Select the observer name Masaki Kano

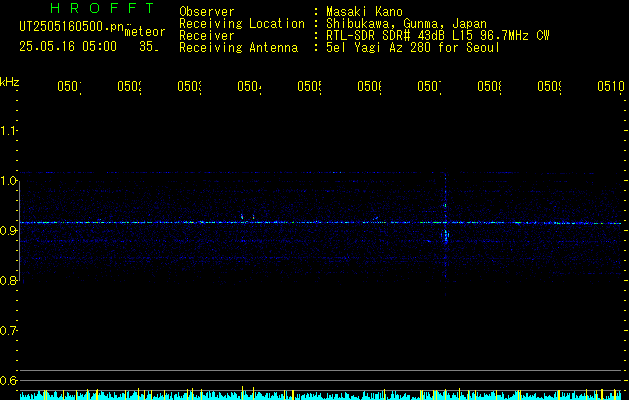[364, 12]
